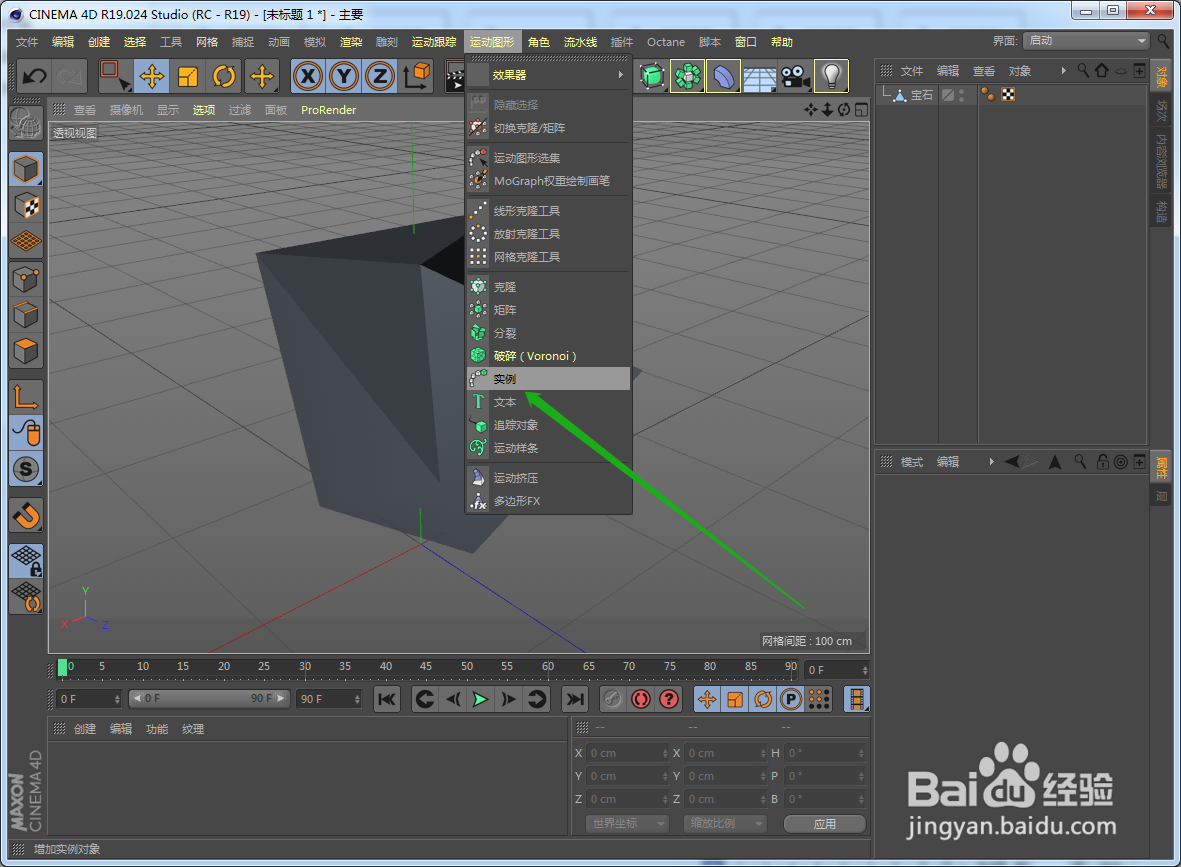Click the position X coordinate field
This screenshot has width=1181, height=867.
click(627, 753)
